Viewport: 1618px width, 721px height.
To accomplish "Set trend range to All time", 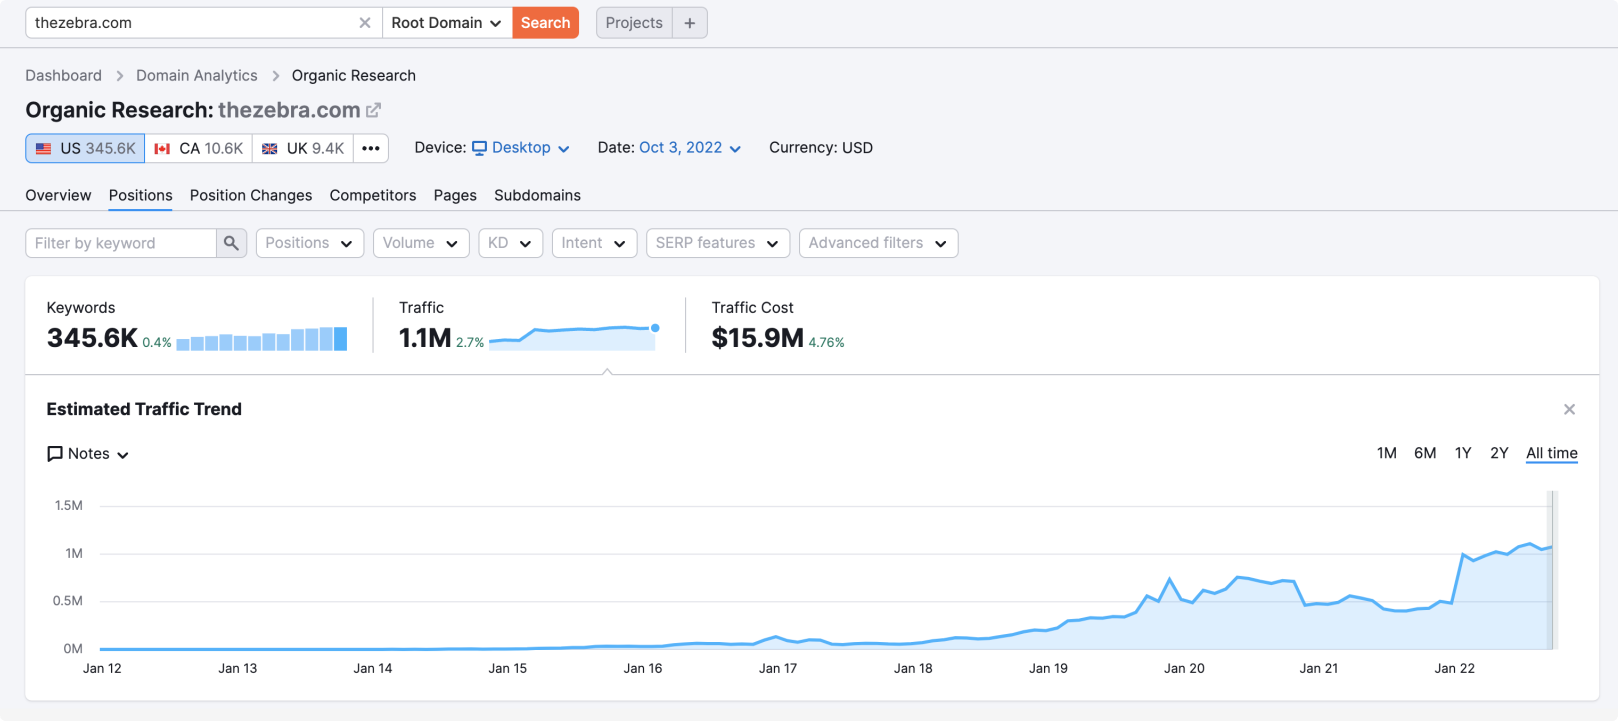I will [1552, 453].
